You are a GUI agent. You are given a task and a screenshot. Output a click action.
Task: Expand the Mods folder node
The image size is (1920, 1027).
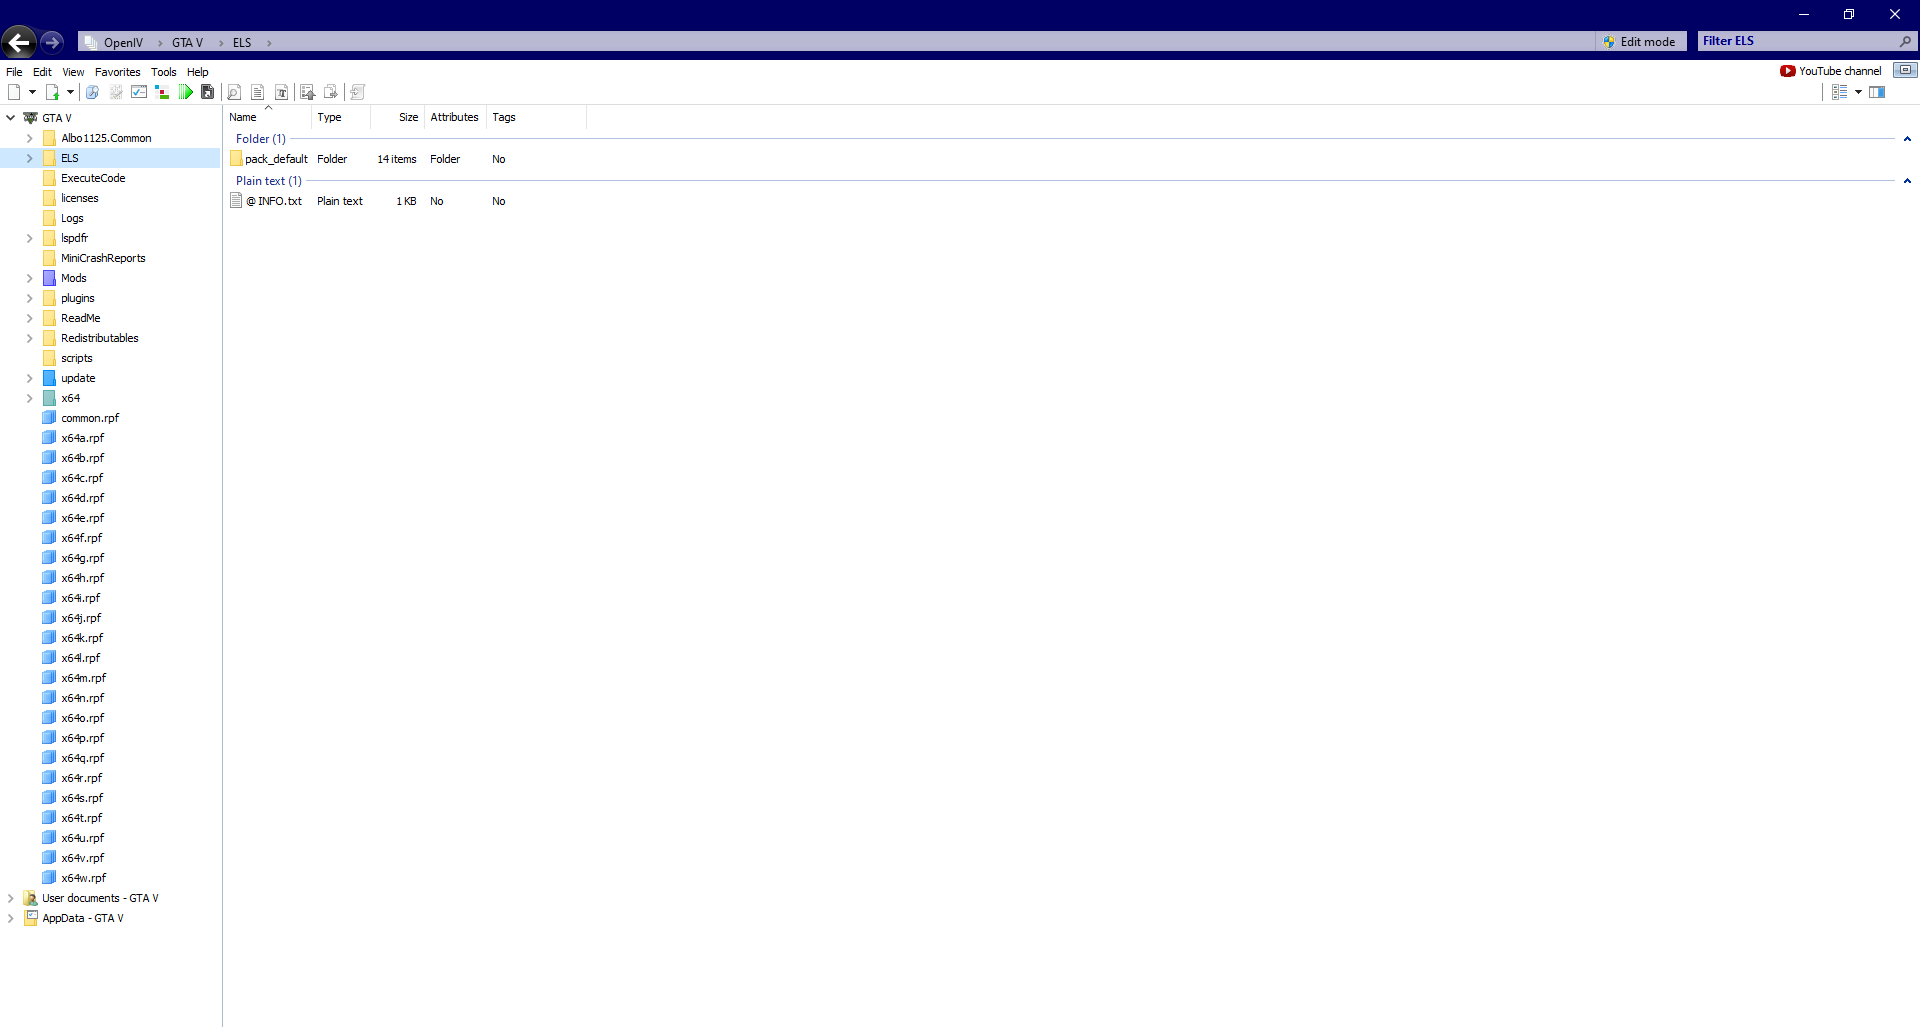pyautogui.click(x=29, y=278)
